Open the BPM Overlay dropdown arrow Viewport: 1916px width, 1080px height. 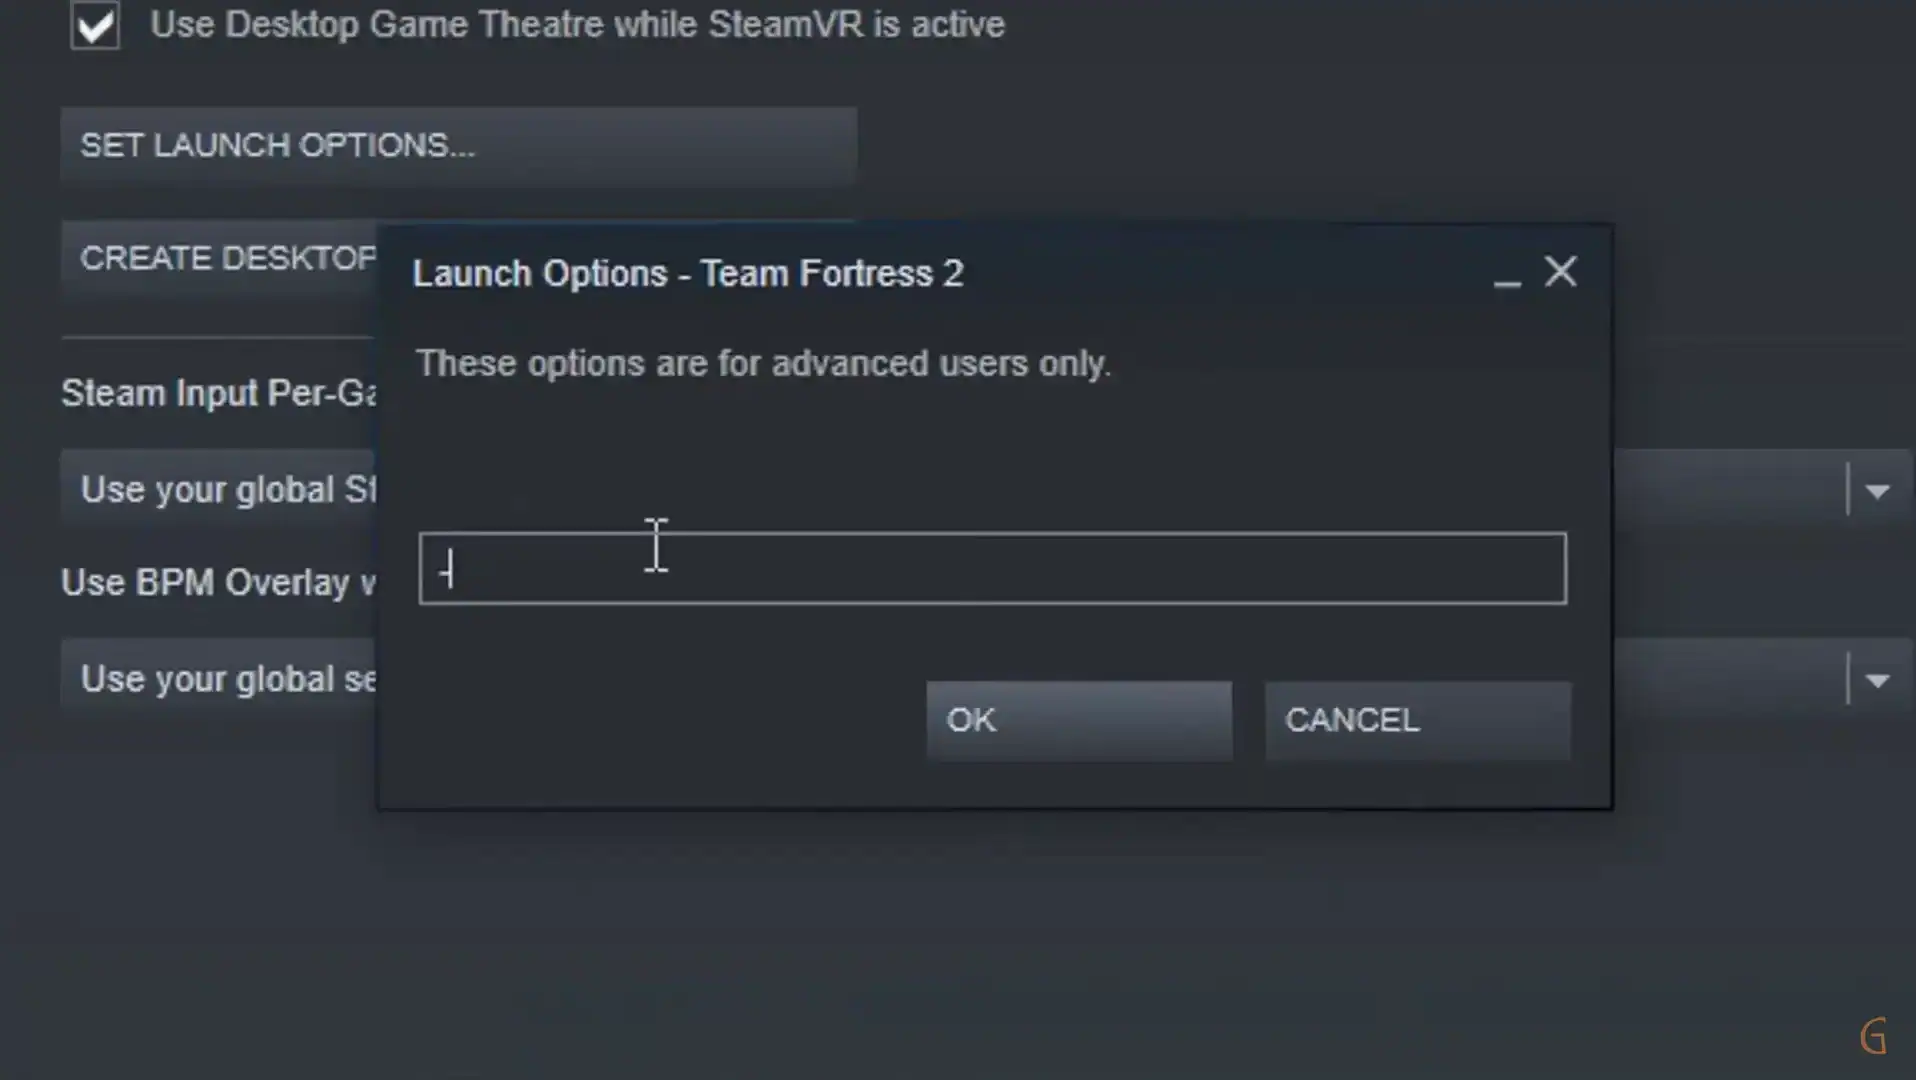[1877, 680]
